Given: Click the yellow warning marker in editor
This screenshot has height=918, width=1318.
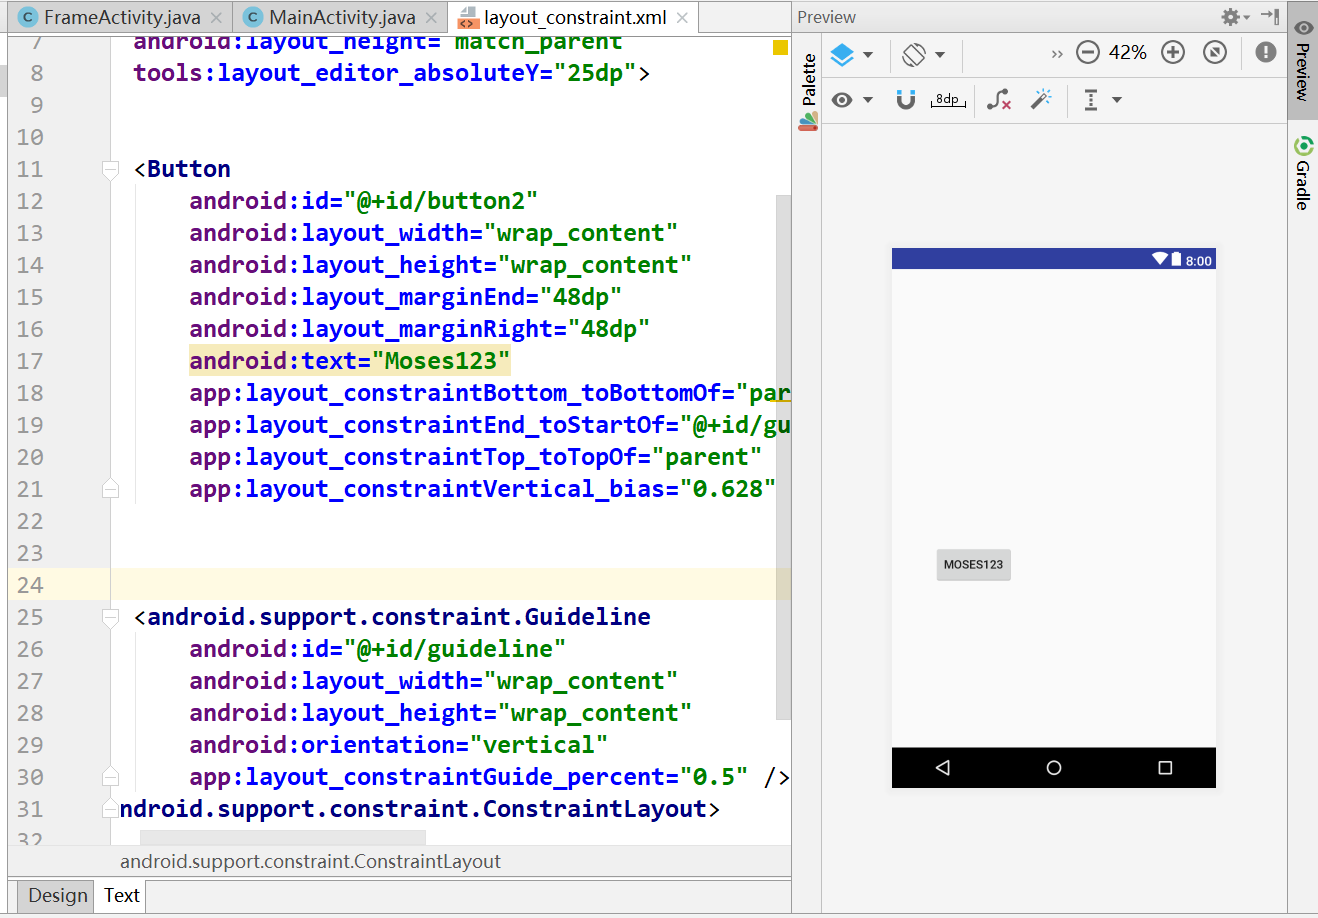Looking at the screenshot, I should (780, 47).
